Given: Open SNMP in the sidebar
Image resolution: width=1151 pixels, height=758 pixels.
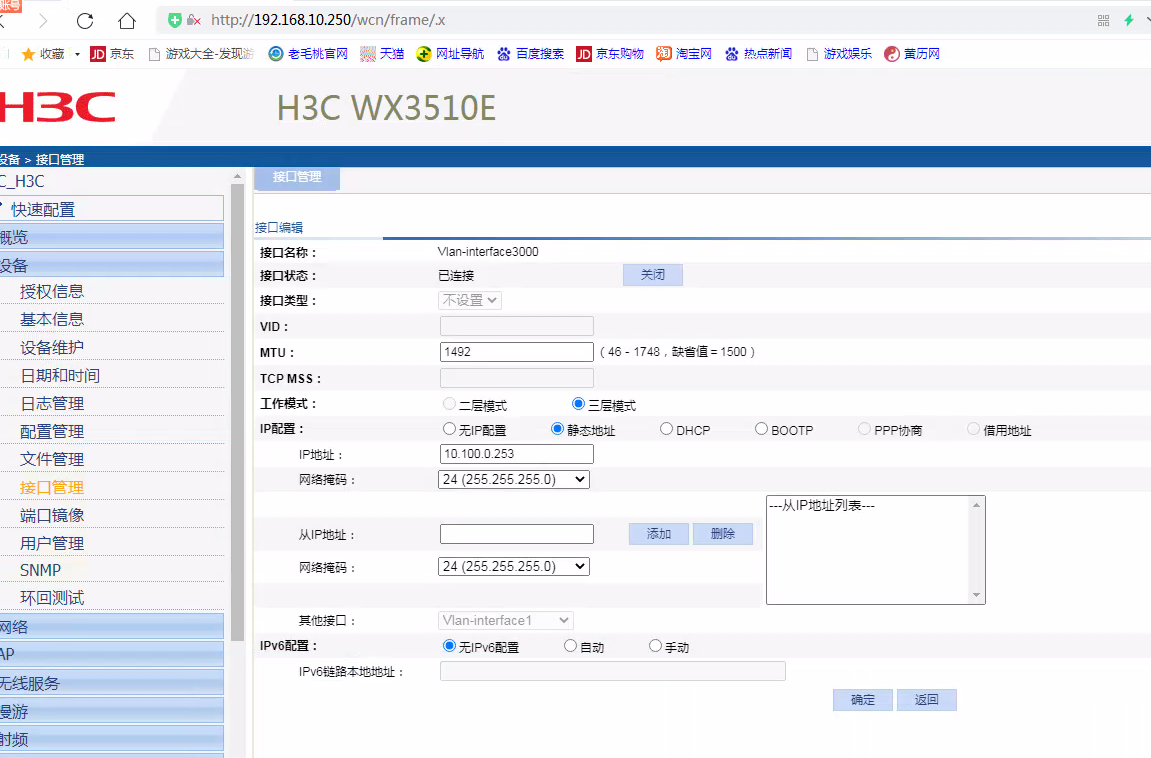Looking at the screenshot, I should pyautogui.click(x=40, y=570).
